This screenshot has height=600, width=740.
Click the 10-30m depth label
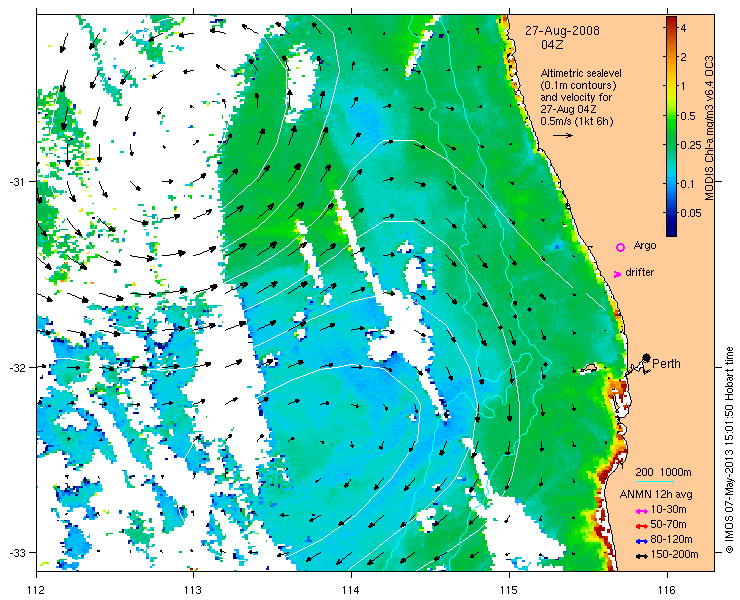coord(668,509)
